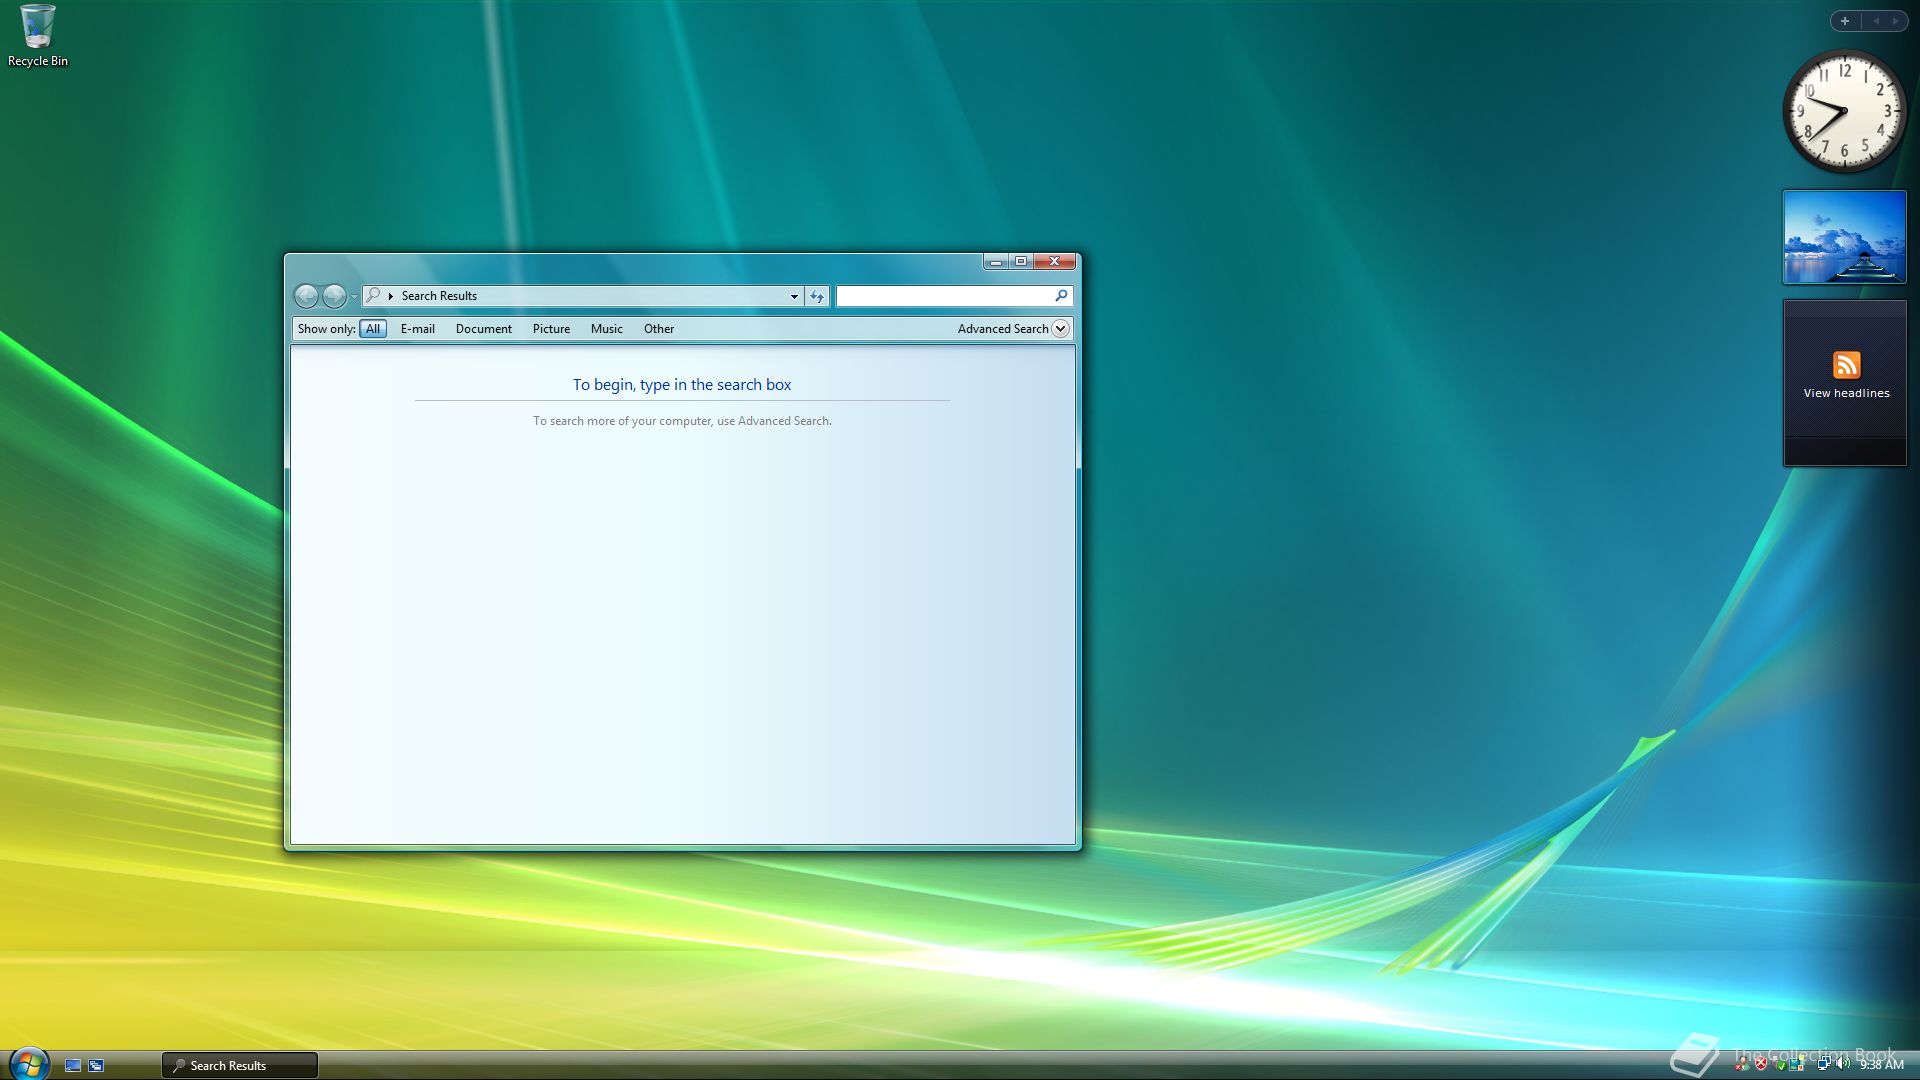This screenshot has width=1920, height=1080.
Task: Select the Music filter tab
Action: point(606,329)
